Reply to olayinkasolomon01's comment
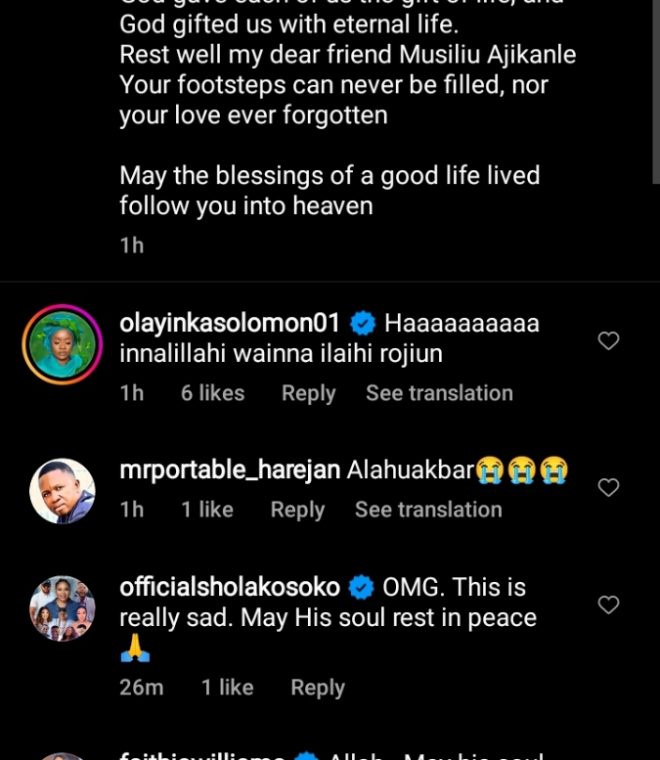Screen dimensions: 660x760 [308, 393]
